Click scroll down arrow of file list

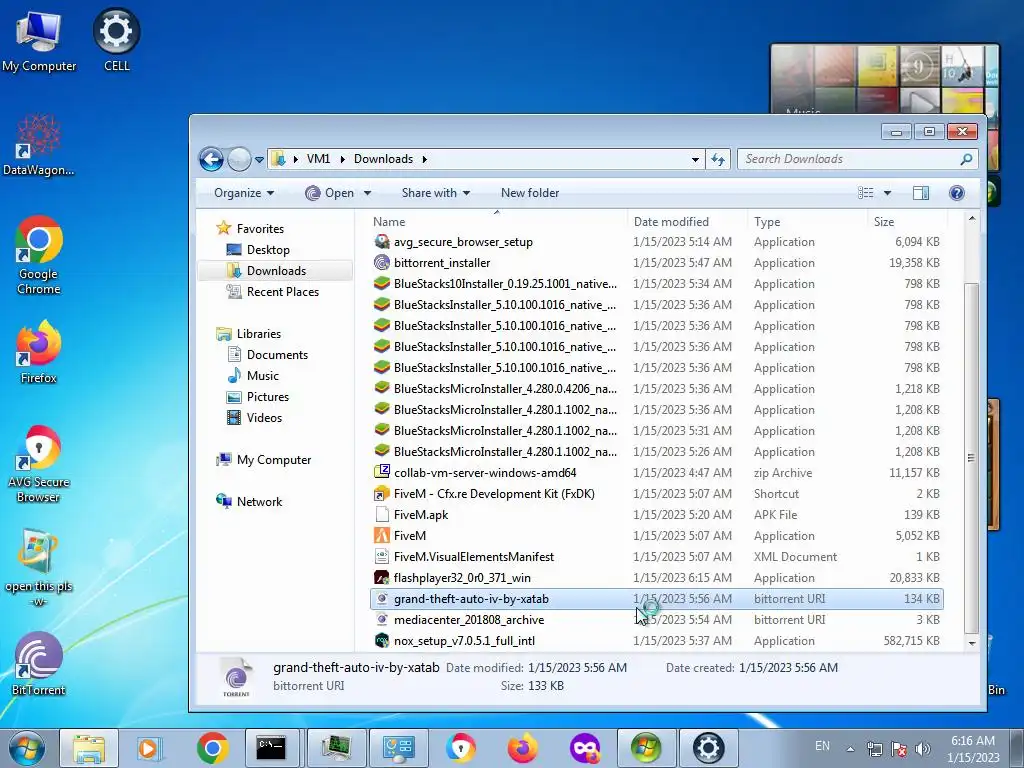pos(971,643)
